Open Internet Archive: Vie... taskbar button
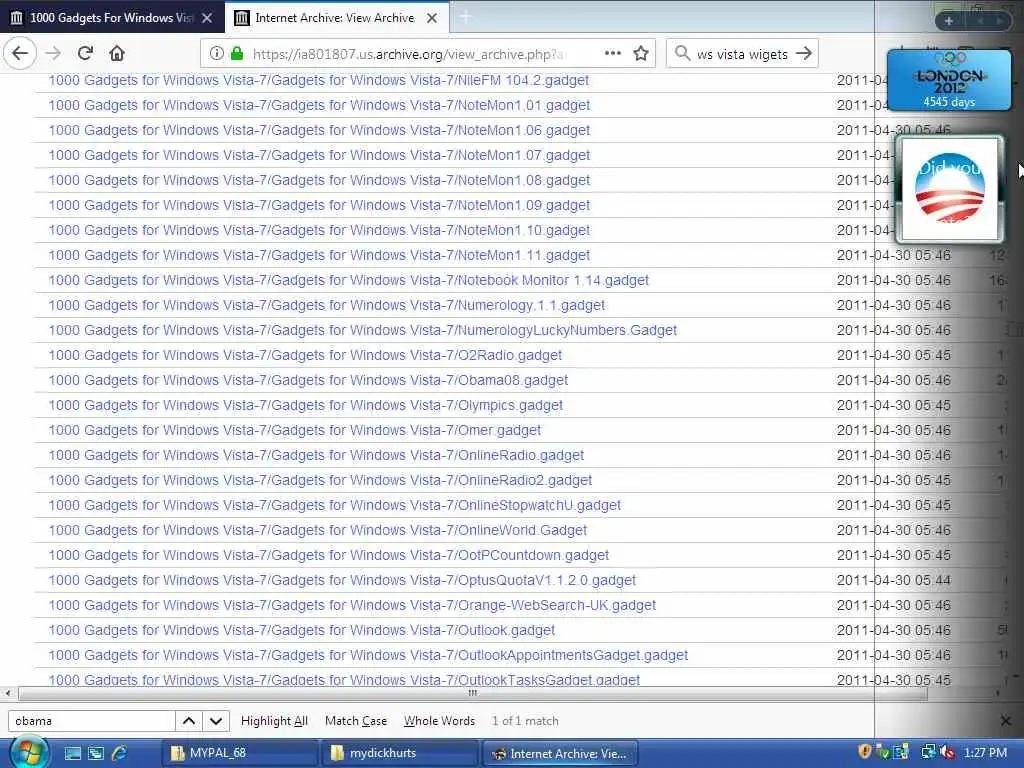This screenshot has height=768, width=1024. pyautogui.click(x=560, y=753)
